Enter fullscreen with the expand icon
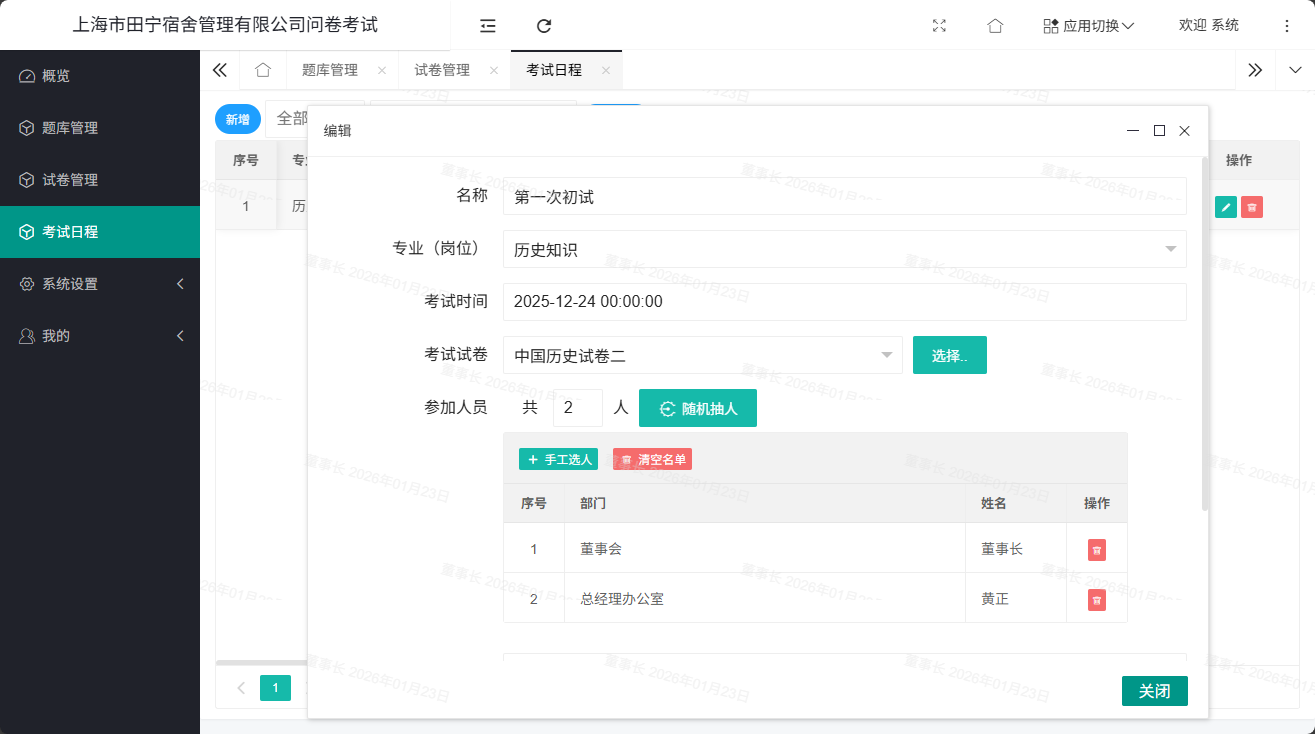 tap(938, 26)
